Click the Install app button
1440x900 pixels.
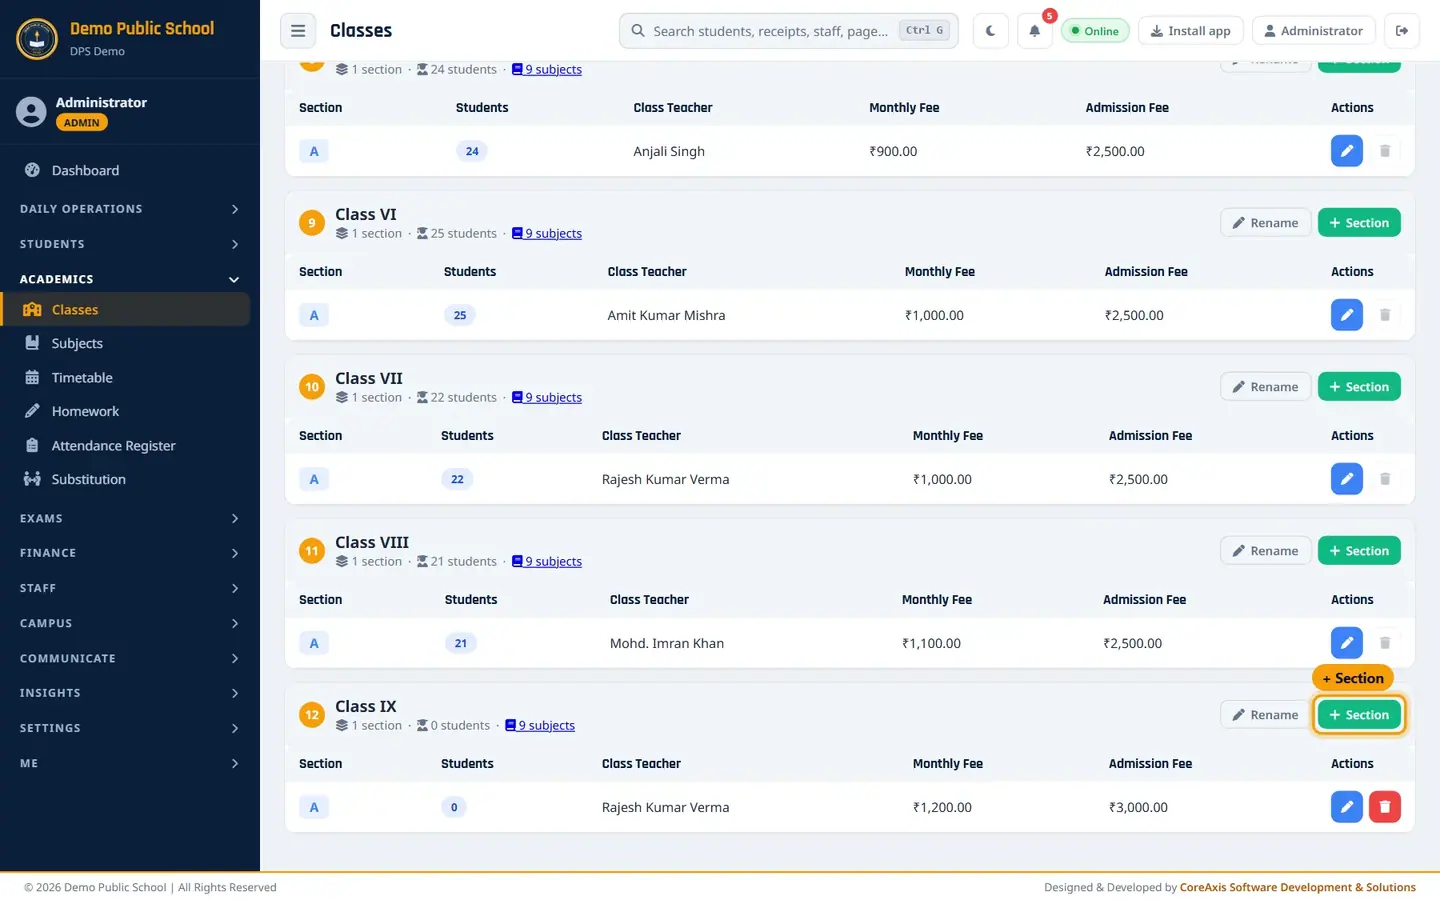pos(1191,31)
